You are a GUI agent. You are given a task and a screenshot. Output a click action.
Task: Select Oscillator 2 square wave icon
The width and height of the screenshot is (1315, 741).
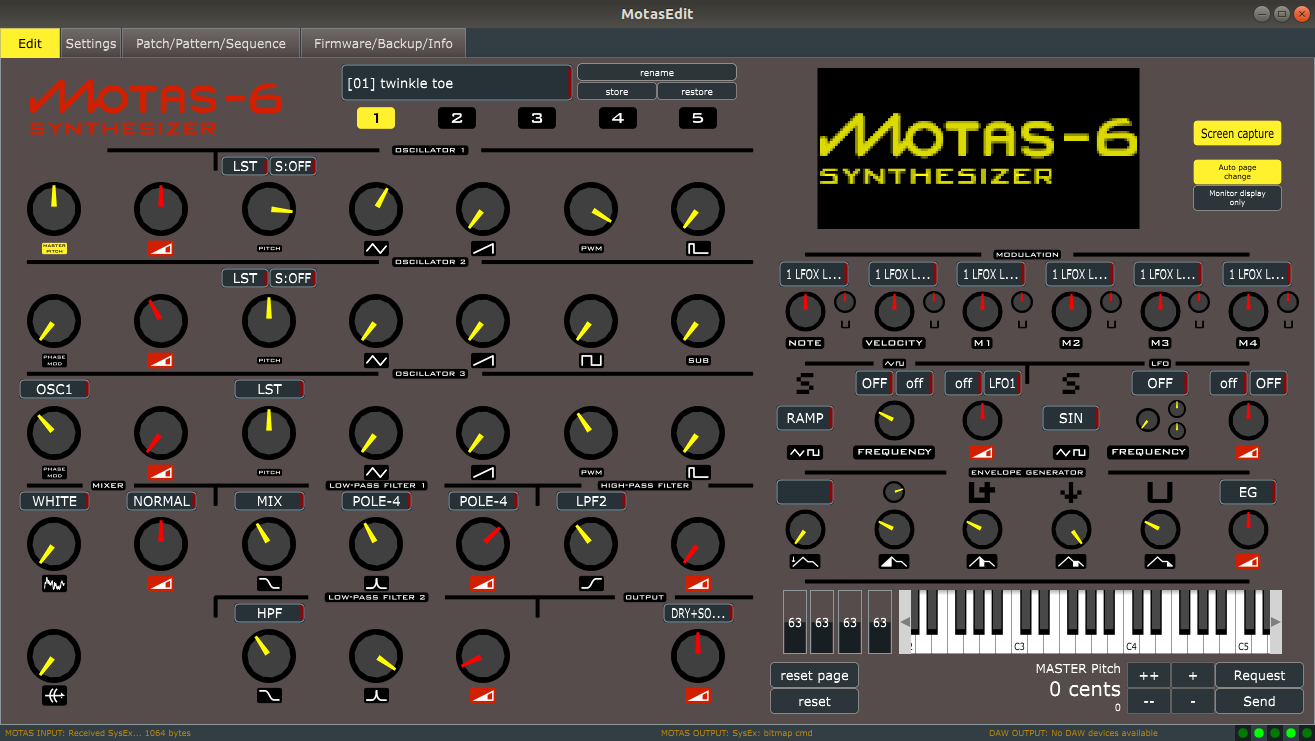[591, 360]
